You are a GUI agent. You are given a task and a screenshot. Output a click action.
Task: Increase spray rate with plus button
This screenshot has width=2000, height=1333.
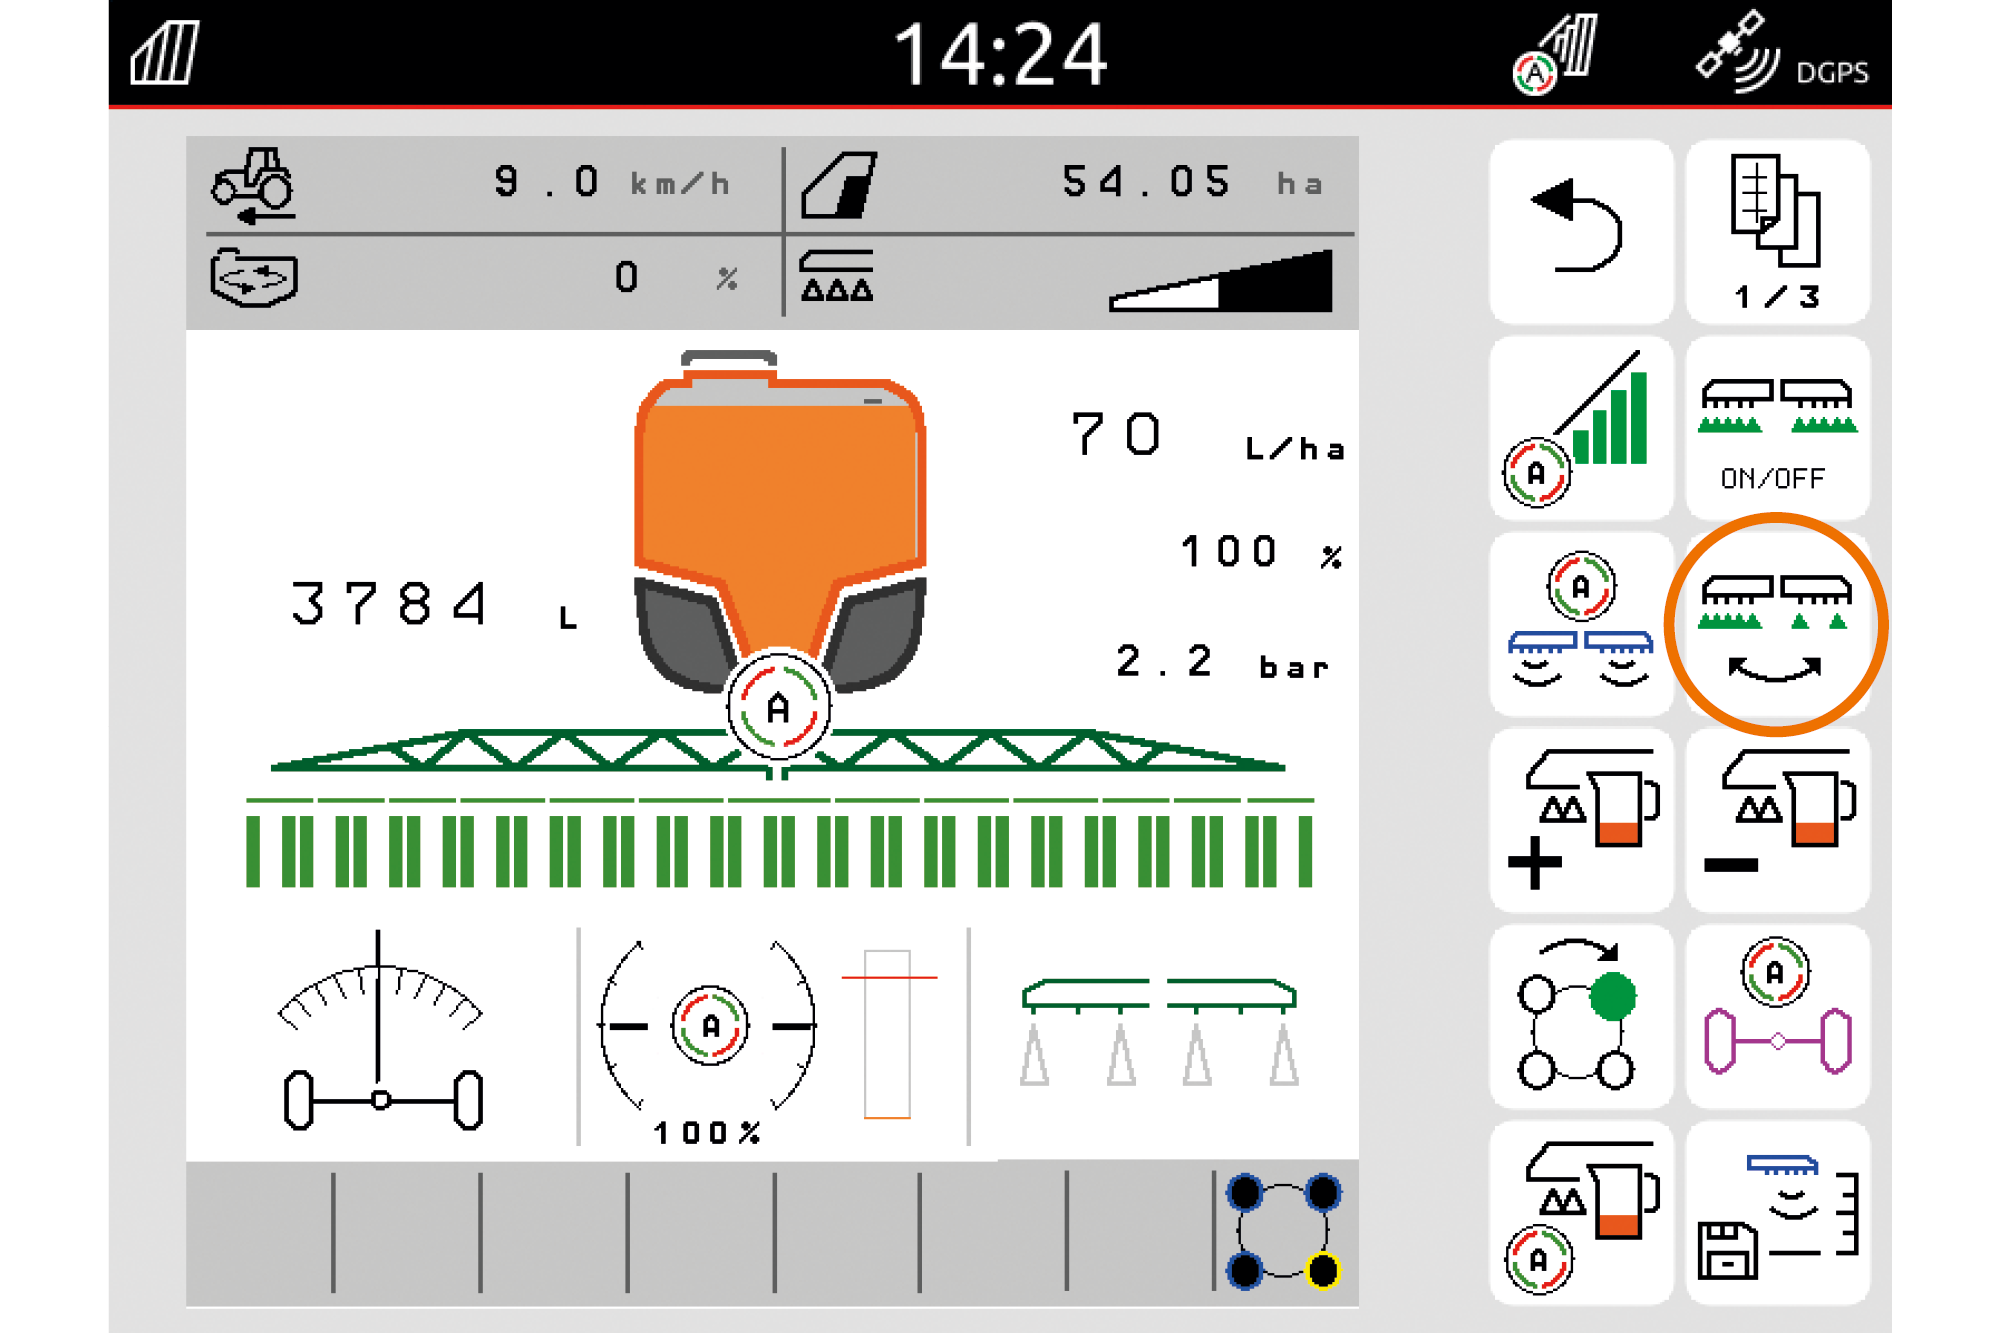[1580, 820]
